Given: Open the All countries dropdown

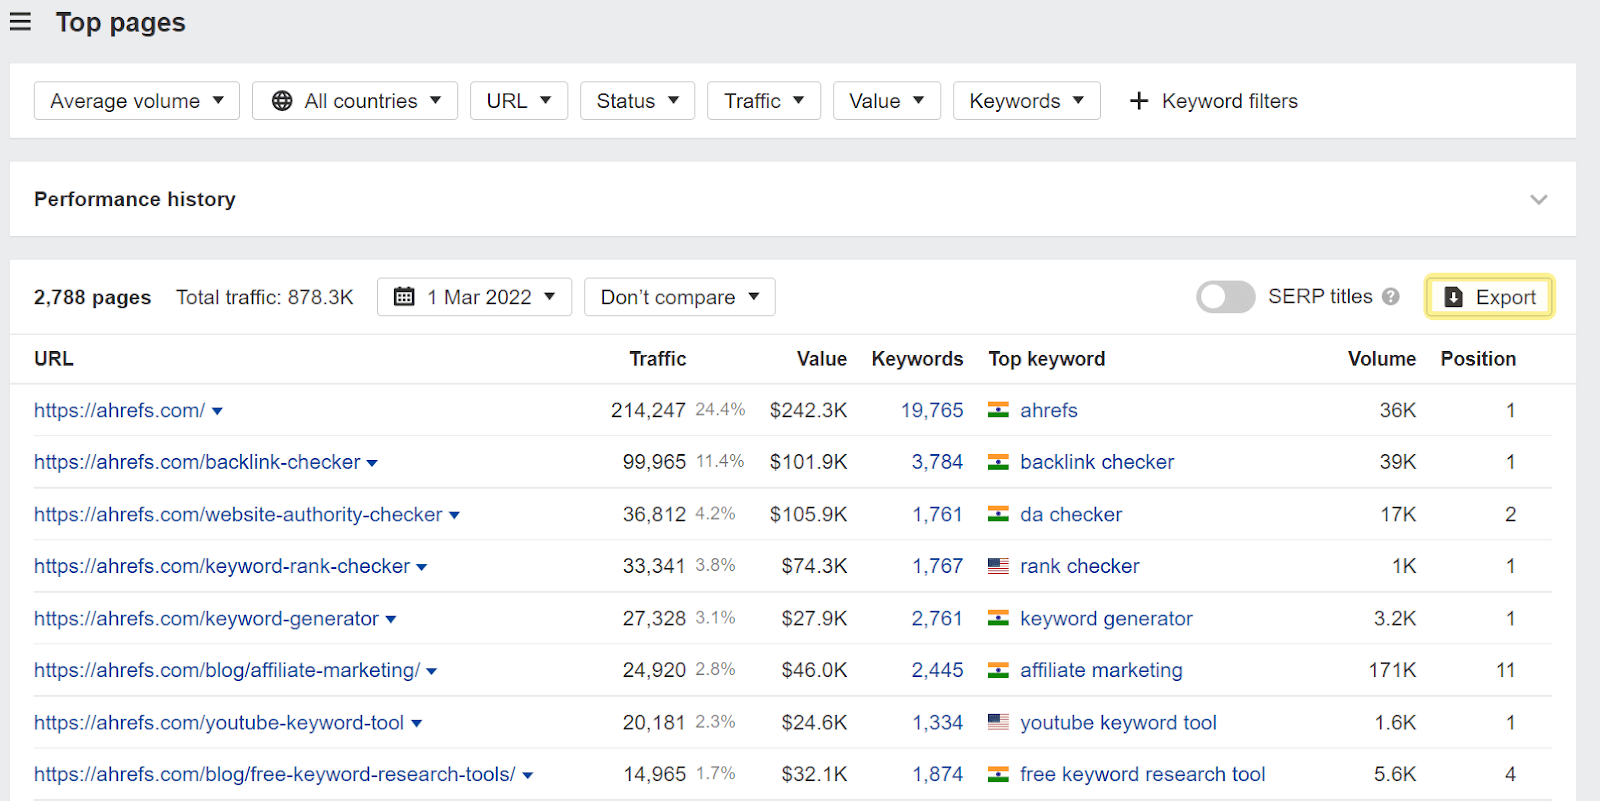Looking at the screenshot, I should (355, 101).
